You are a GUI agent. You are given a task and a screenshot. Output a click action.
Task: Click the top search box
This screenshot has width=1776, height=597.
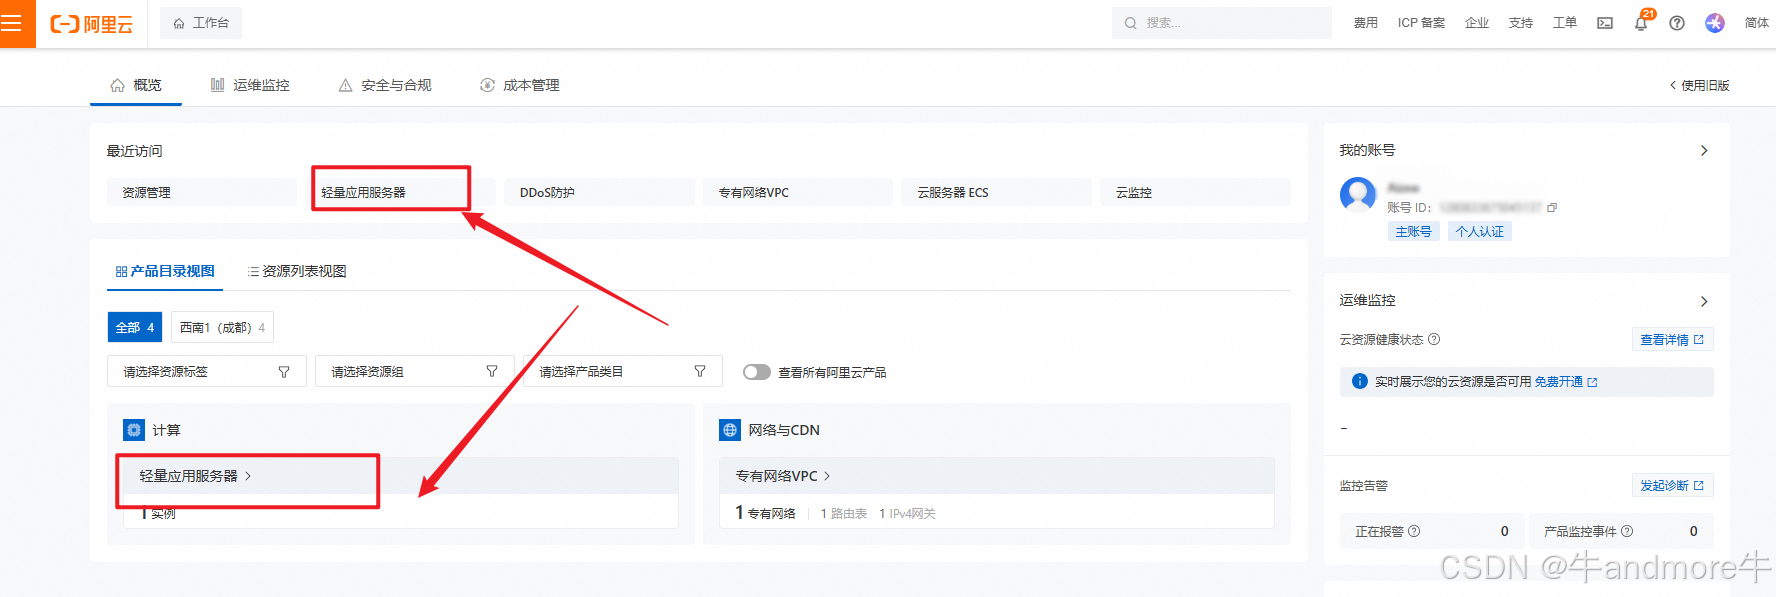coord(1221,23)
